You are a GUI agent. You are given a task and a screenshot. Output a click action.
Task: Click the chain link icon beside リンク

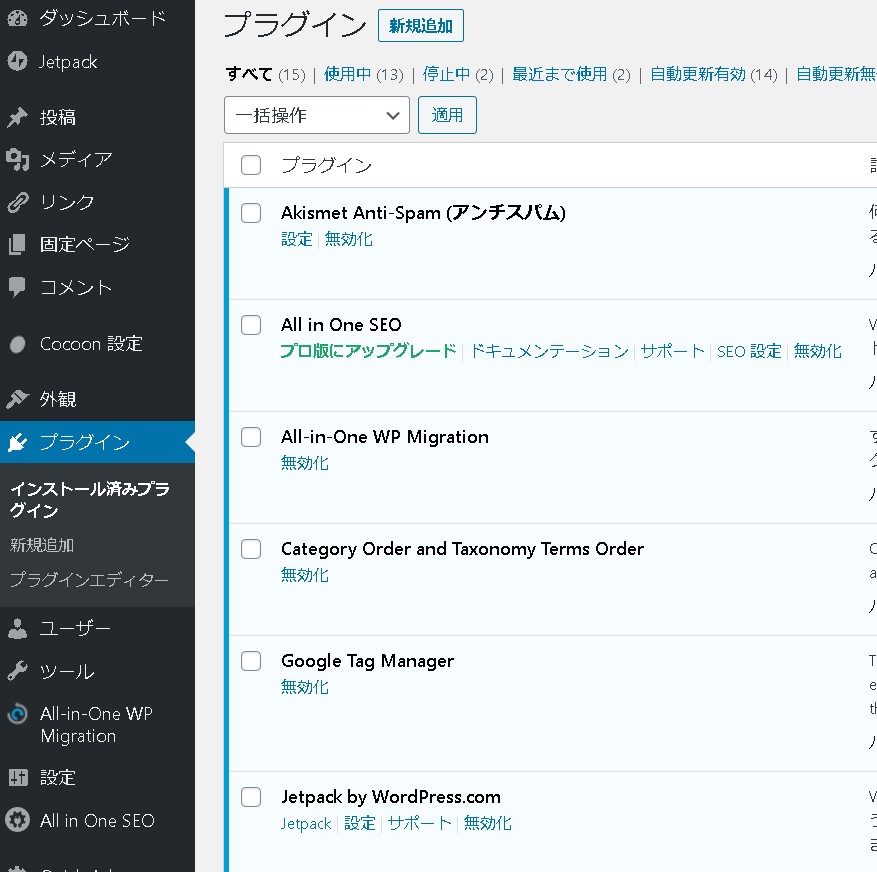click(17, 202)
